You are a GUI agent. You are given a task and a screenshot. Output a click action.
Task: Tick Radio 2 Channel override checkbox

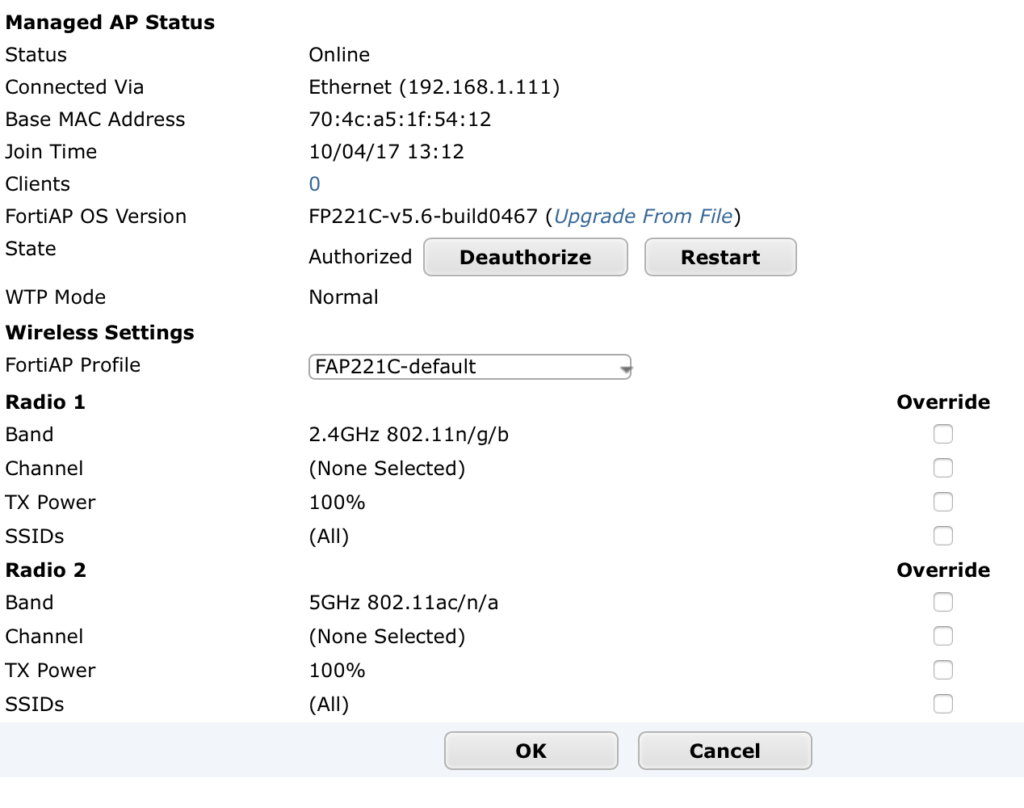[942, 636]
